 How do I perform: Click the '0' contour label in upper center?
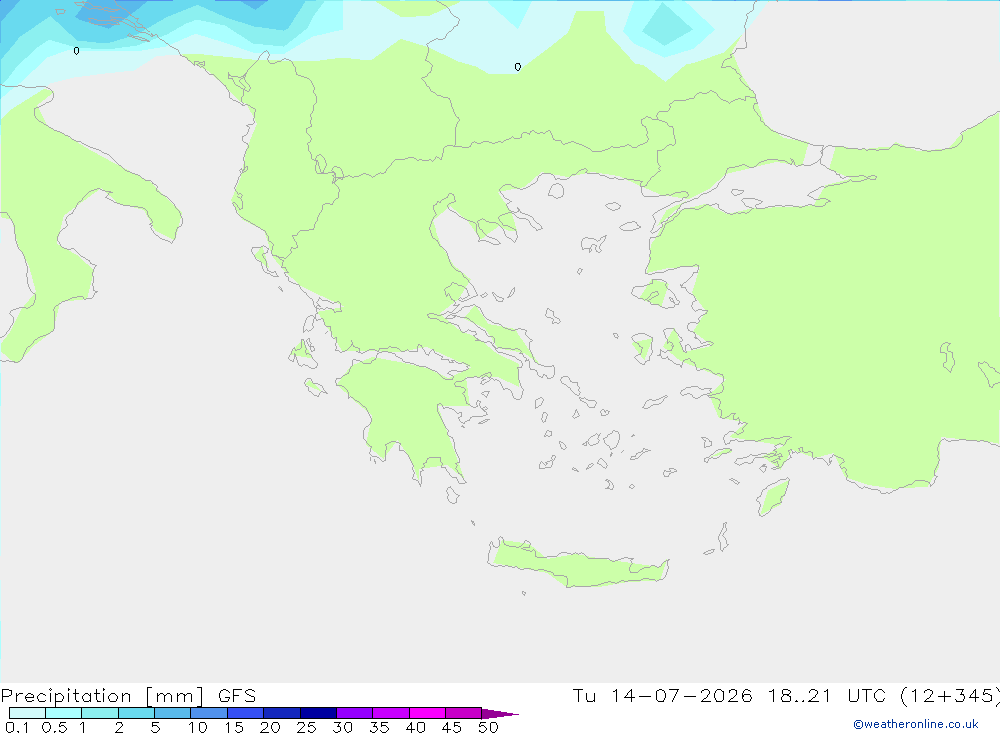tap(517, 67)
